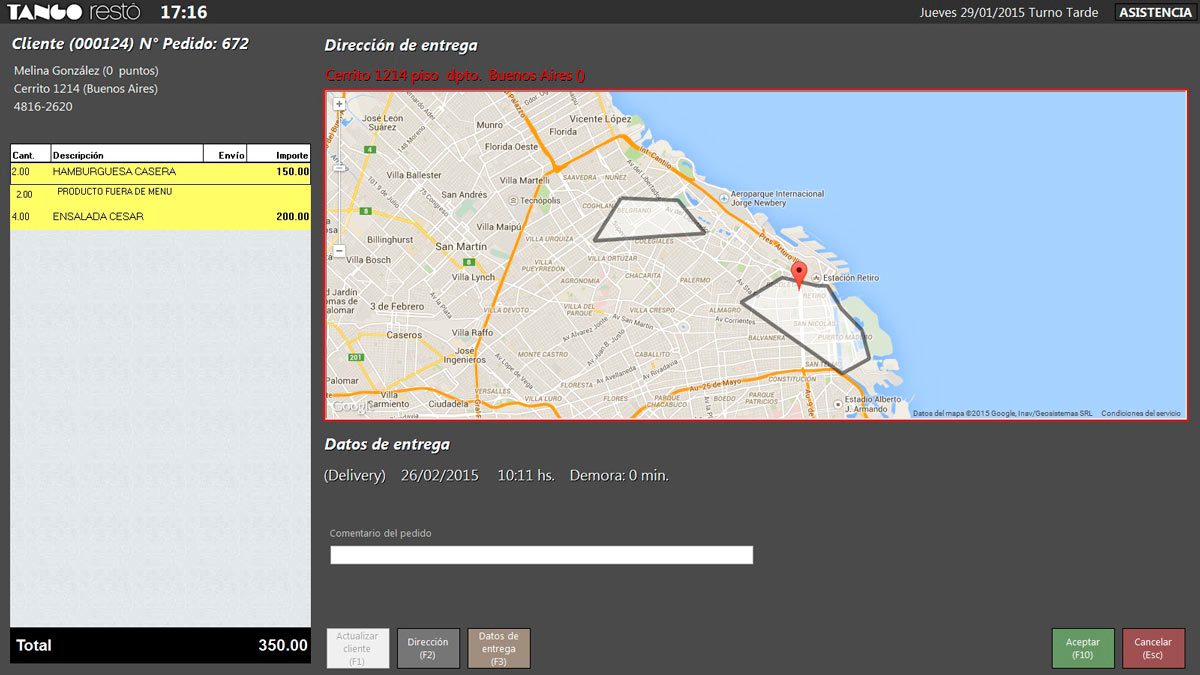Select the HAMBURGUESA CASERA order row
Image resolution: width=1200 pixels, height=675 pixels.
coord(160,172)
